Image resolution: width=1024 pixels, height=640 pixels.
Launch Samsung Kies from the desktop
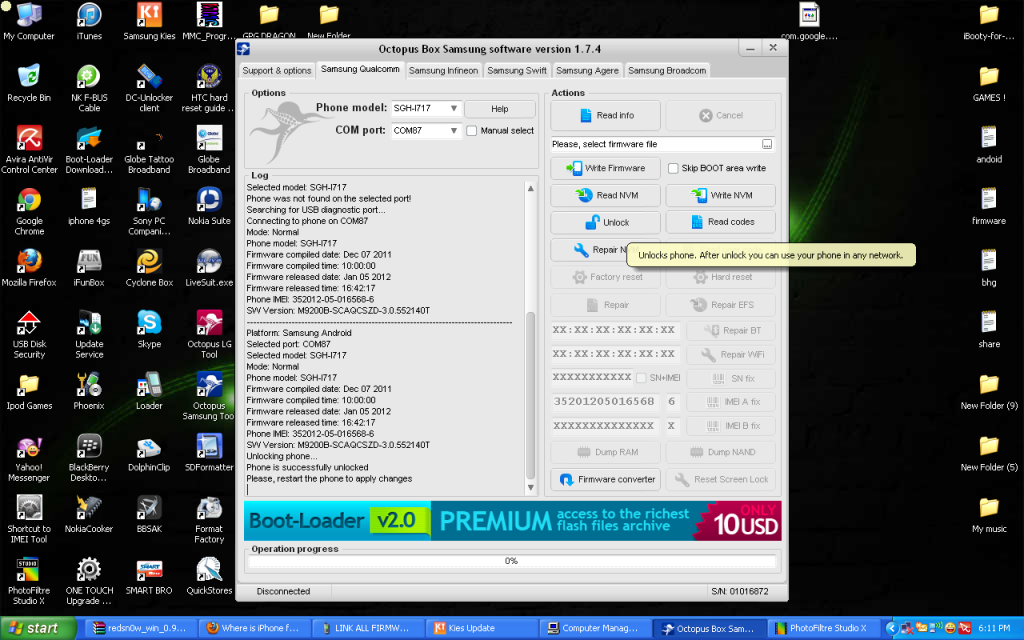point(150,21)
